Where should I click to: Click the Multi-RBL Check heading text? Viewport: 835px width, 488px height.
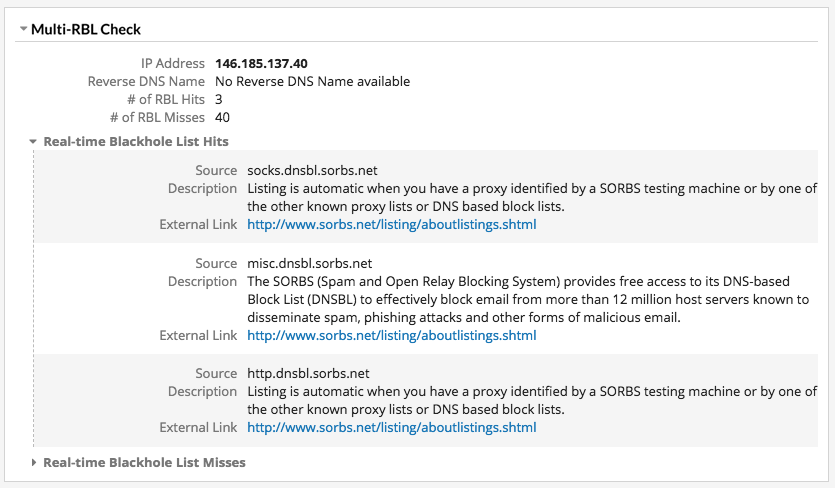click(x=86, y=30)
